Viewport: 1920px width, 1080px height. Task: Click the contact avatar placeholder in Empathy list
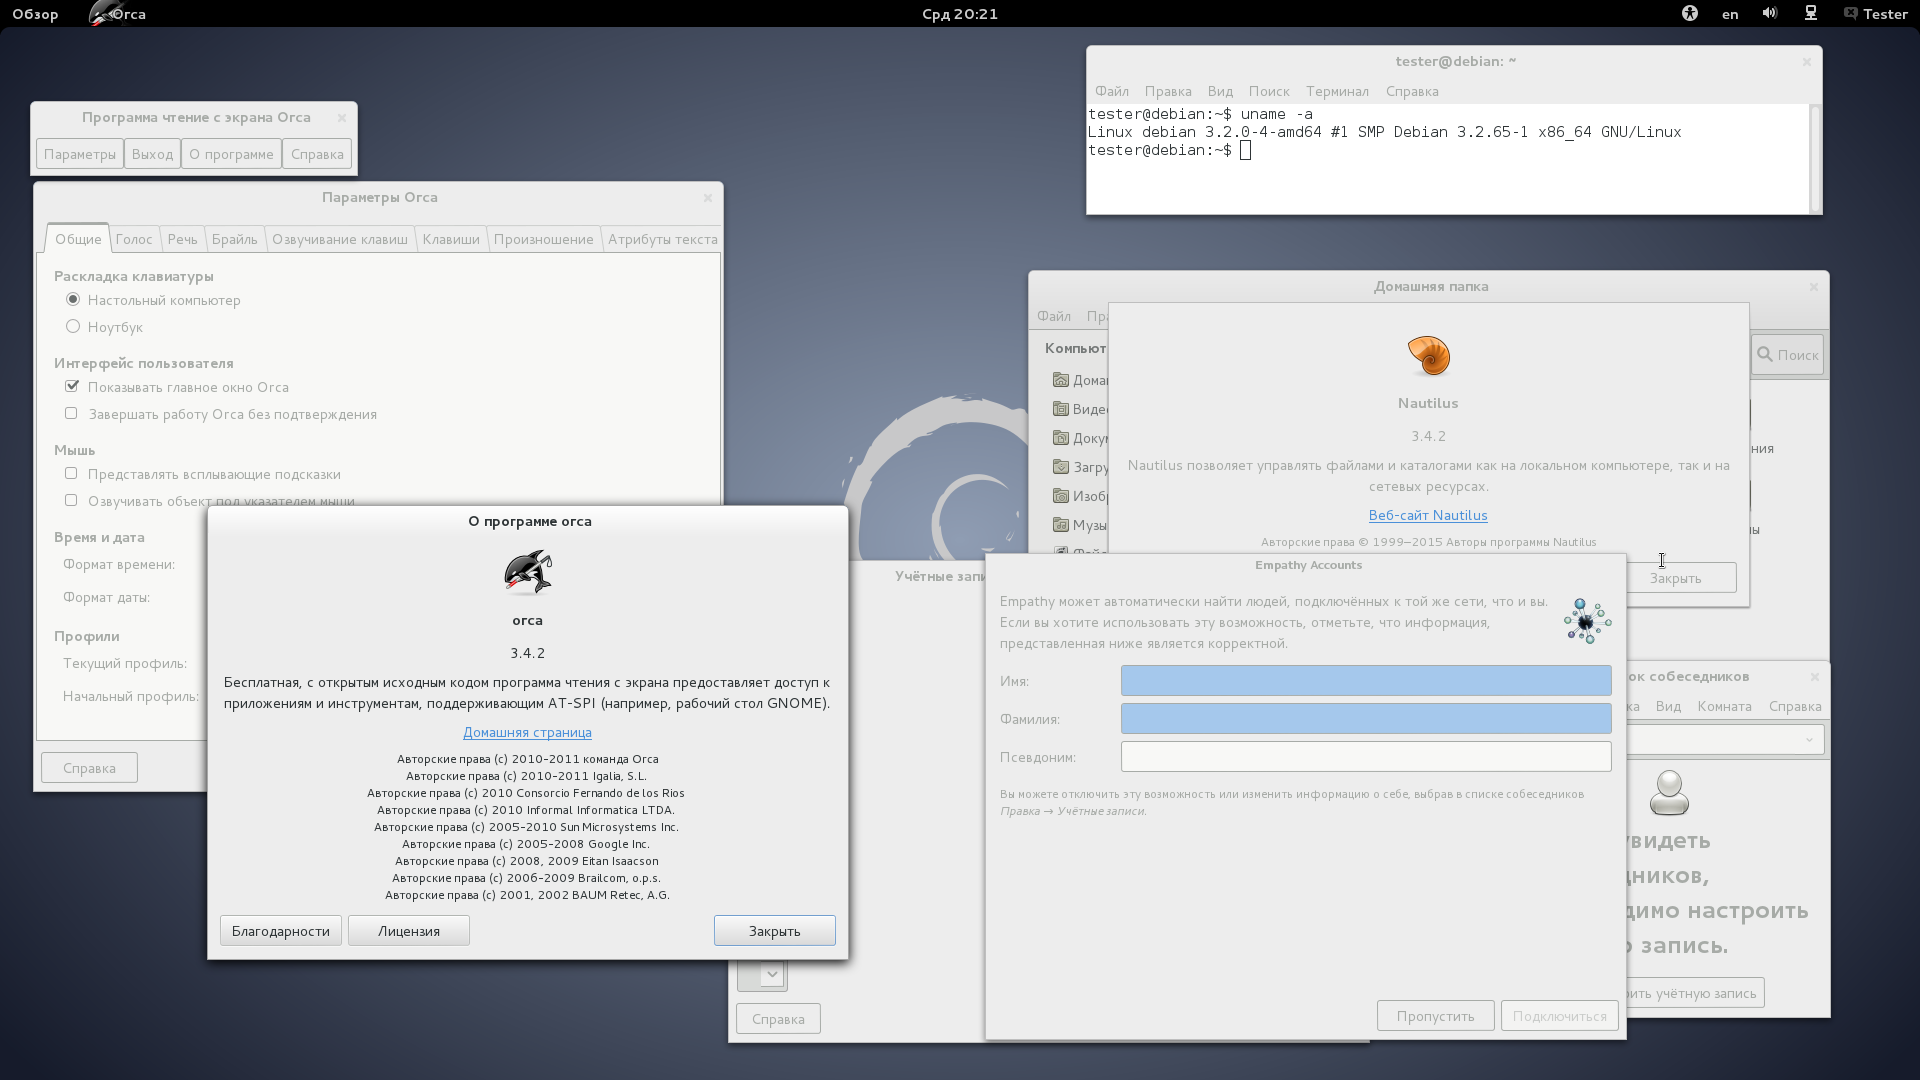1669,793
